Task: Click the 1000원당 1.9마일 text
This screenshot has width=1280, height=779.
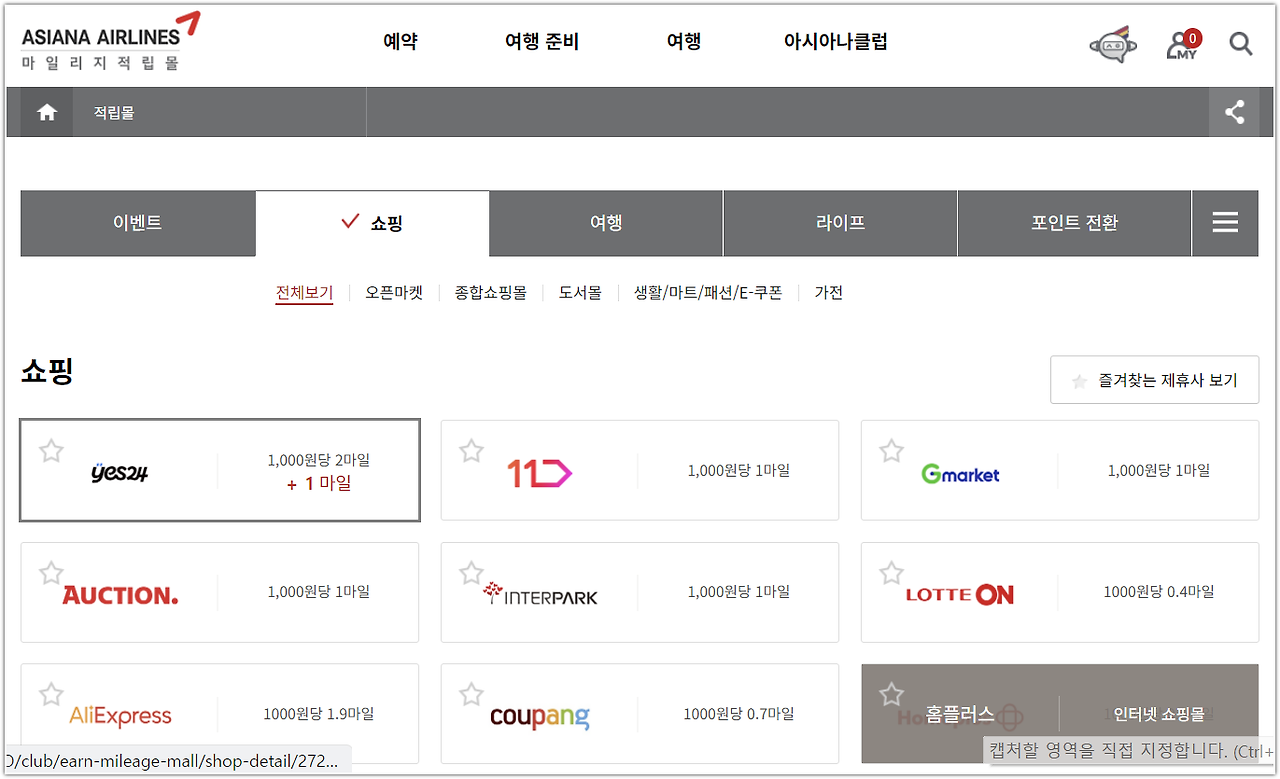Action: click(x=319, y=714)
